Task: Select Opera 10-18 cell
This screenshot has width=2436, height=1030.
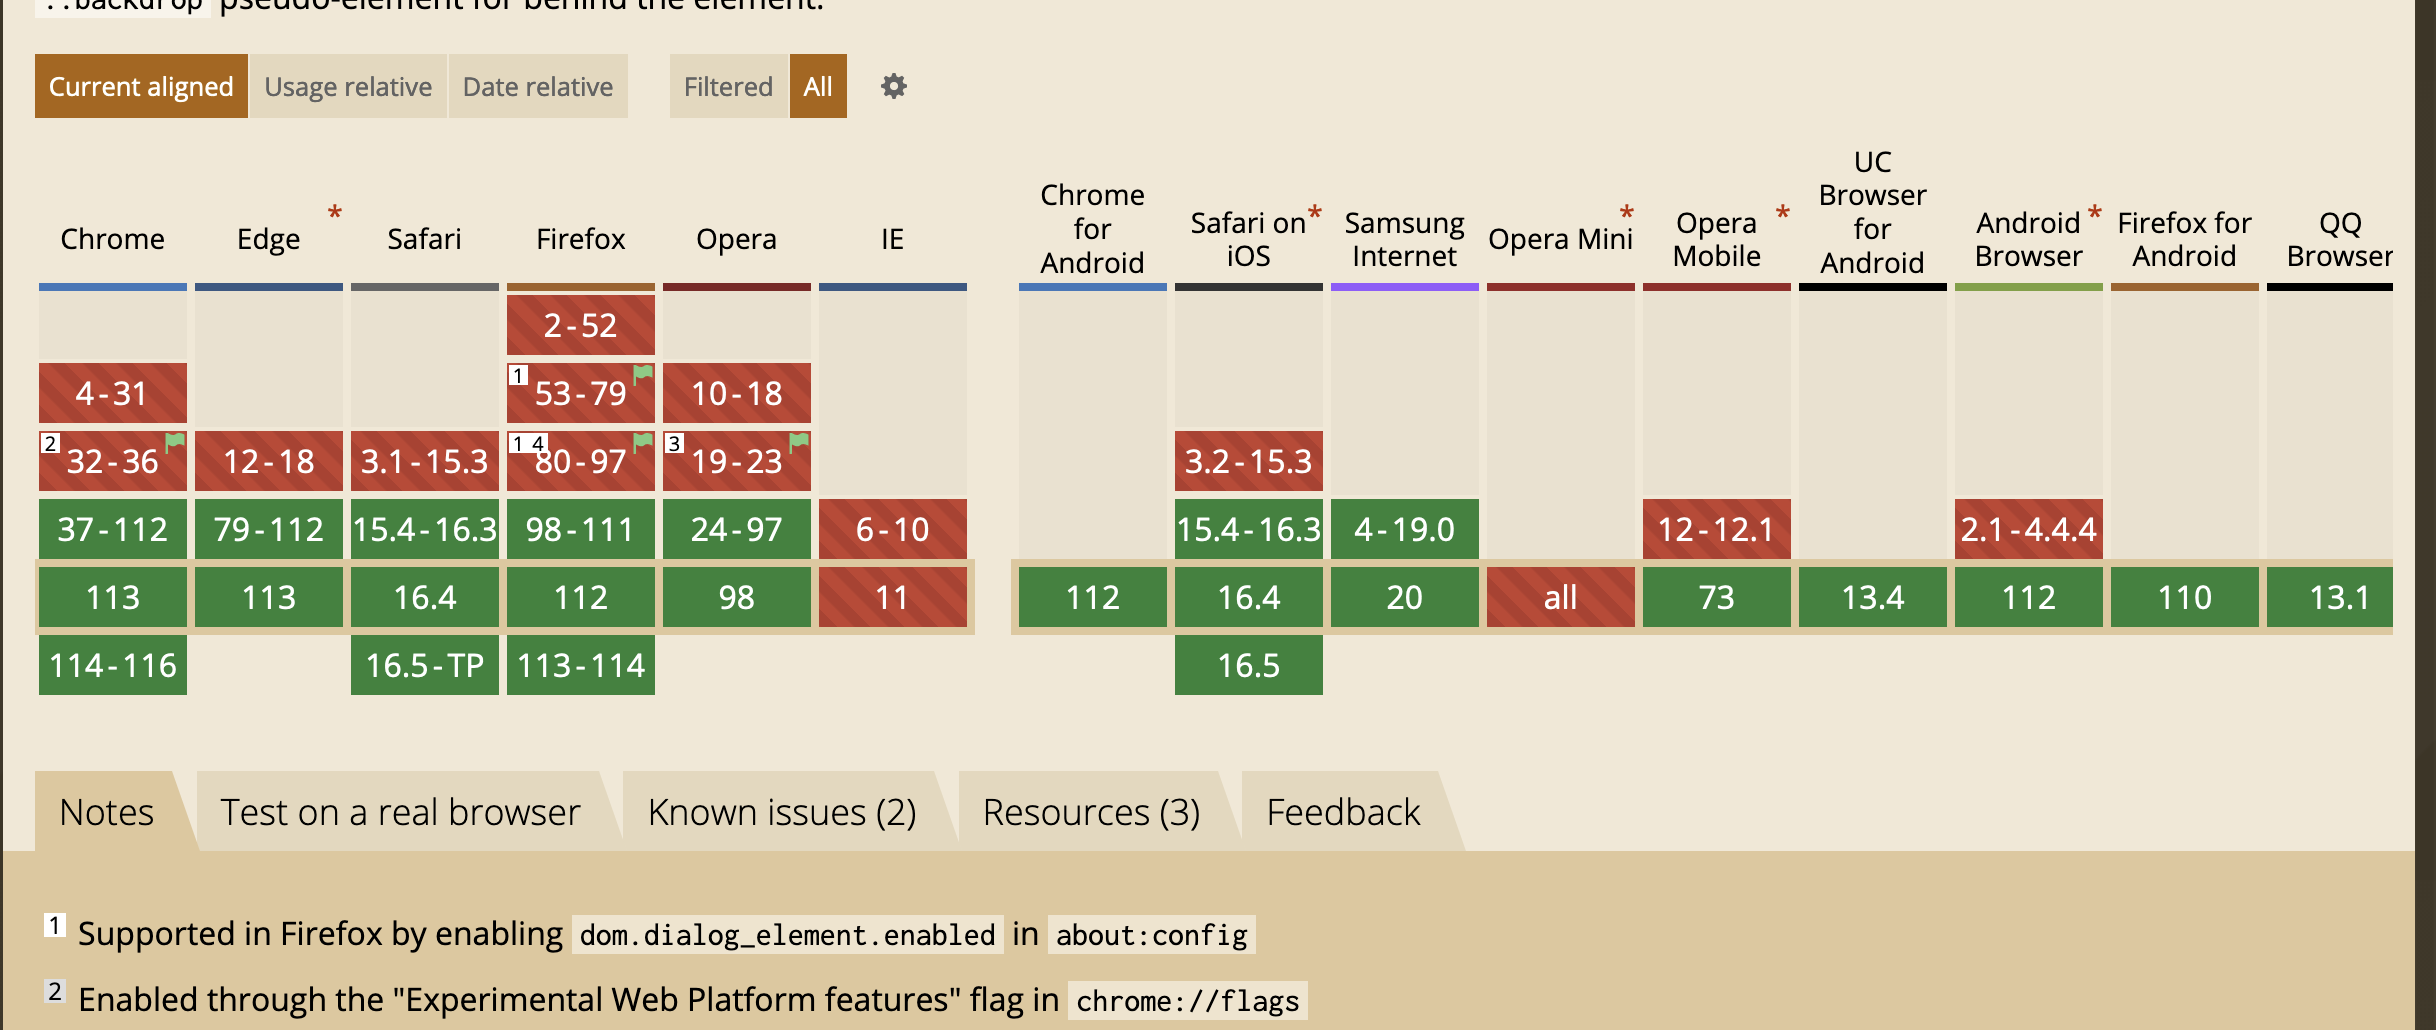Action: click(x=737, y=393)
